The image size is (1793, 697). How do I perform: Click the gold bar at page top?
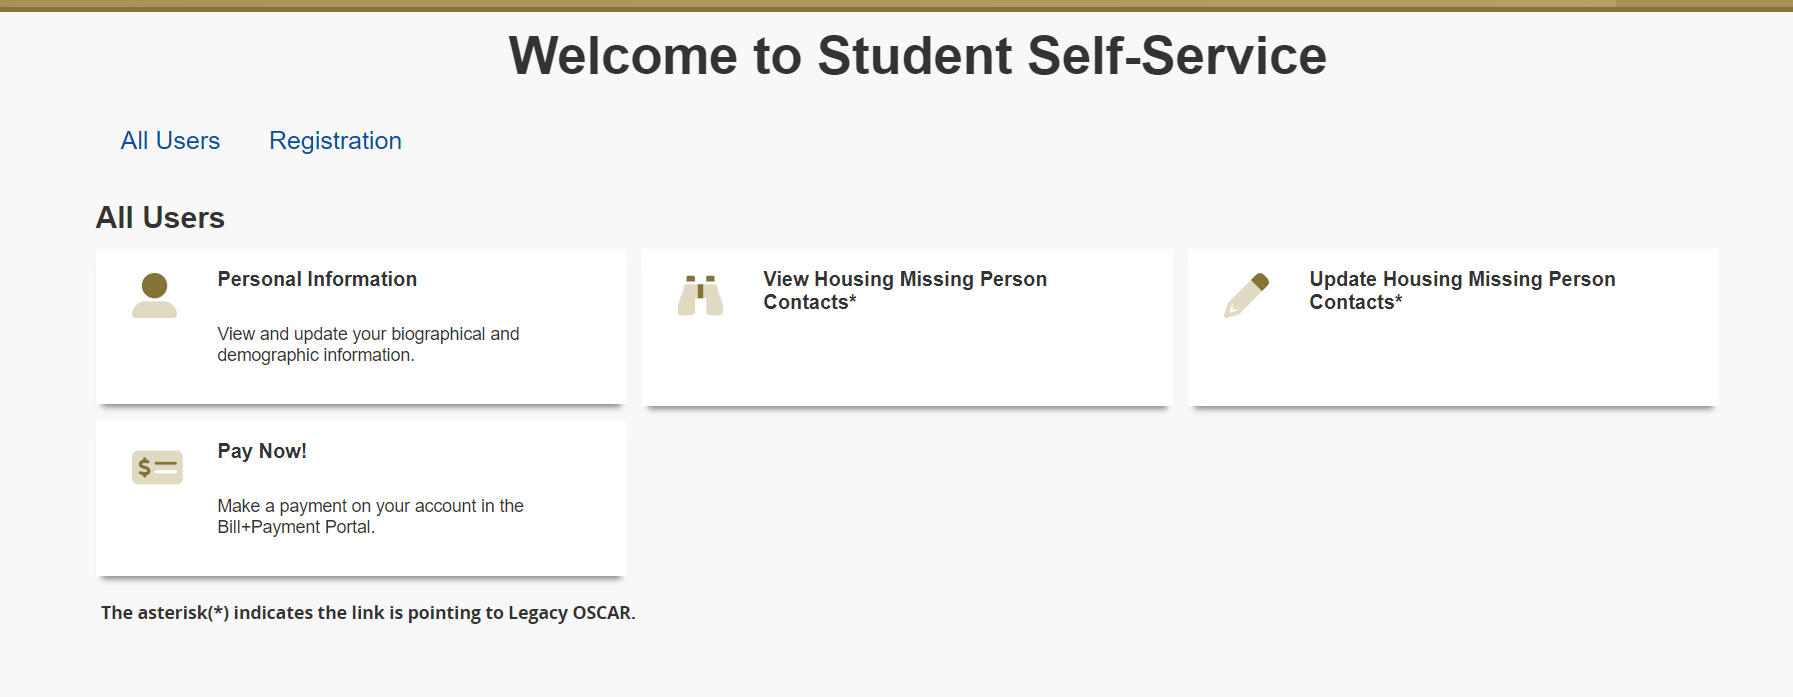(x=896, y=5)
